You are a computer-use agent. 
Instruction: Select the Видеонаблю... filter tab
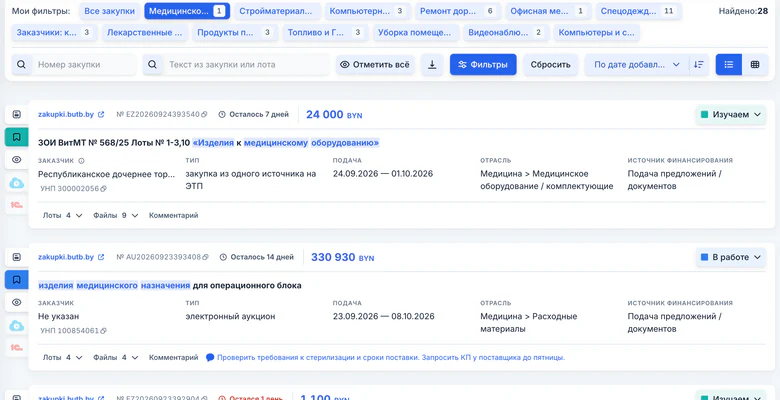point(506,32)
